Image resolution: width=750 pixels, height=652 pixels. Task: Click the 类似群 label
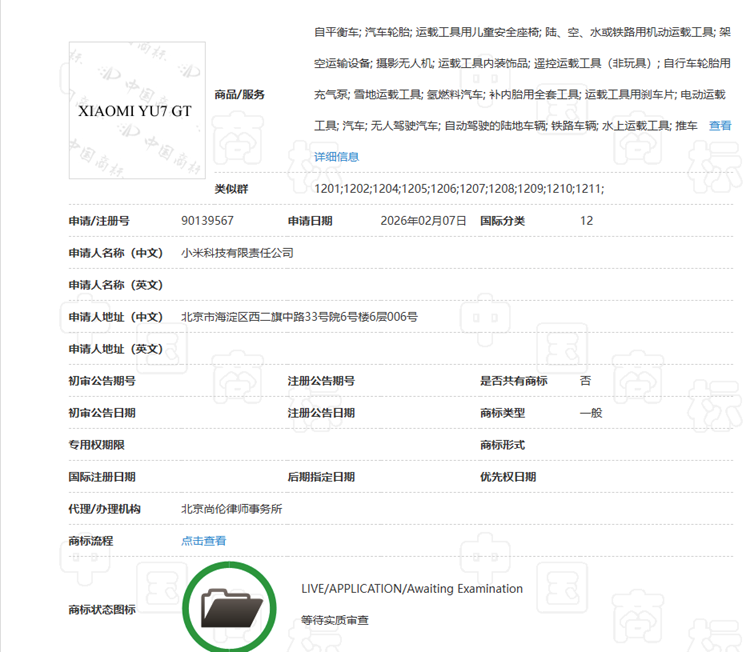click(x=231, y=189)
